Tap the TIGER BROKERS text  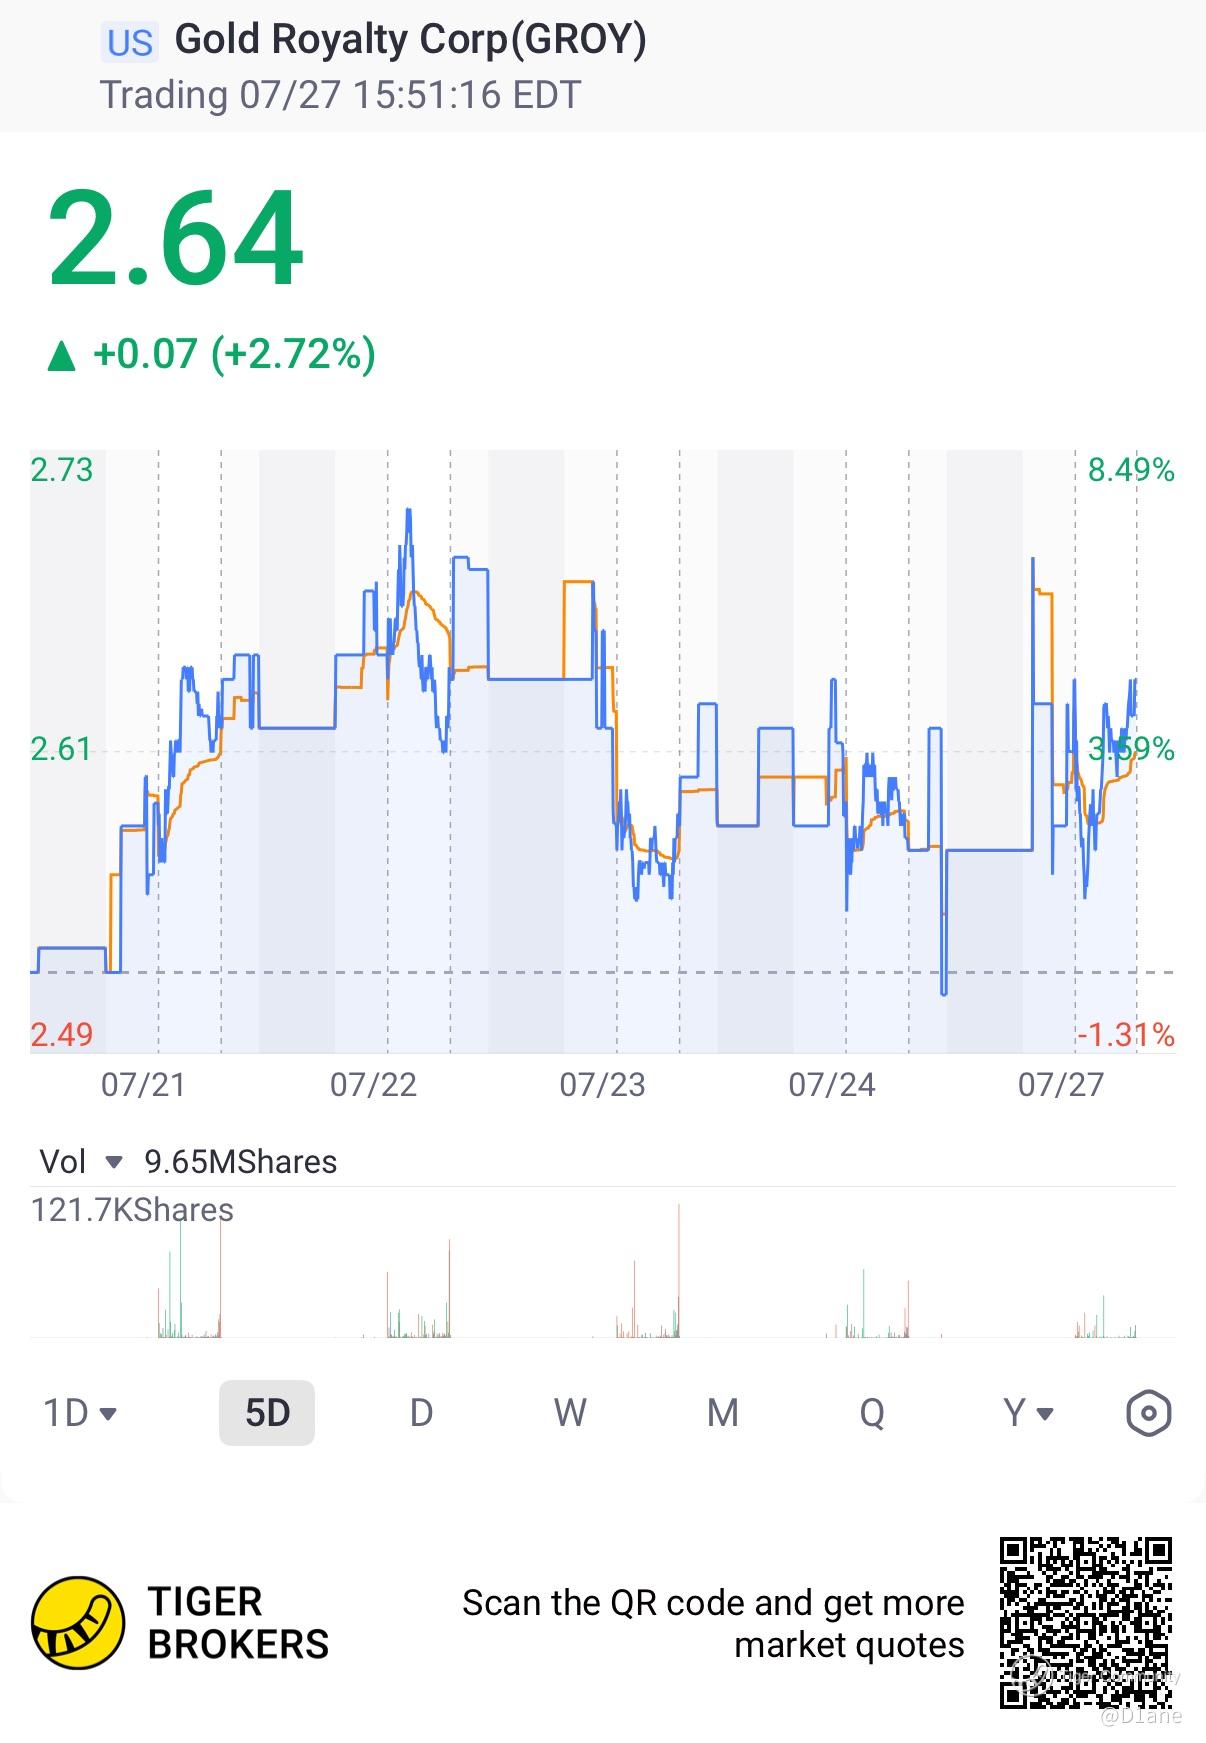(x=238, y=1623)
